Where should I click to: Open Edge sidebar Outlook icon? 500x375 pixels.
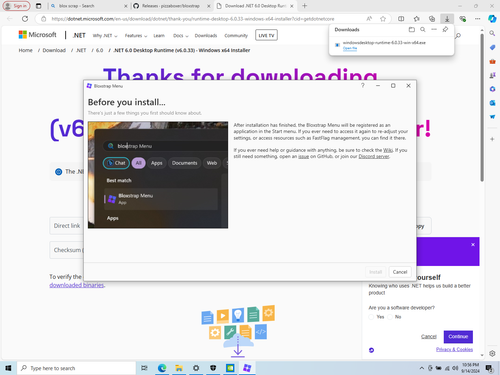(x=492, y=103)
